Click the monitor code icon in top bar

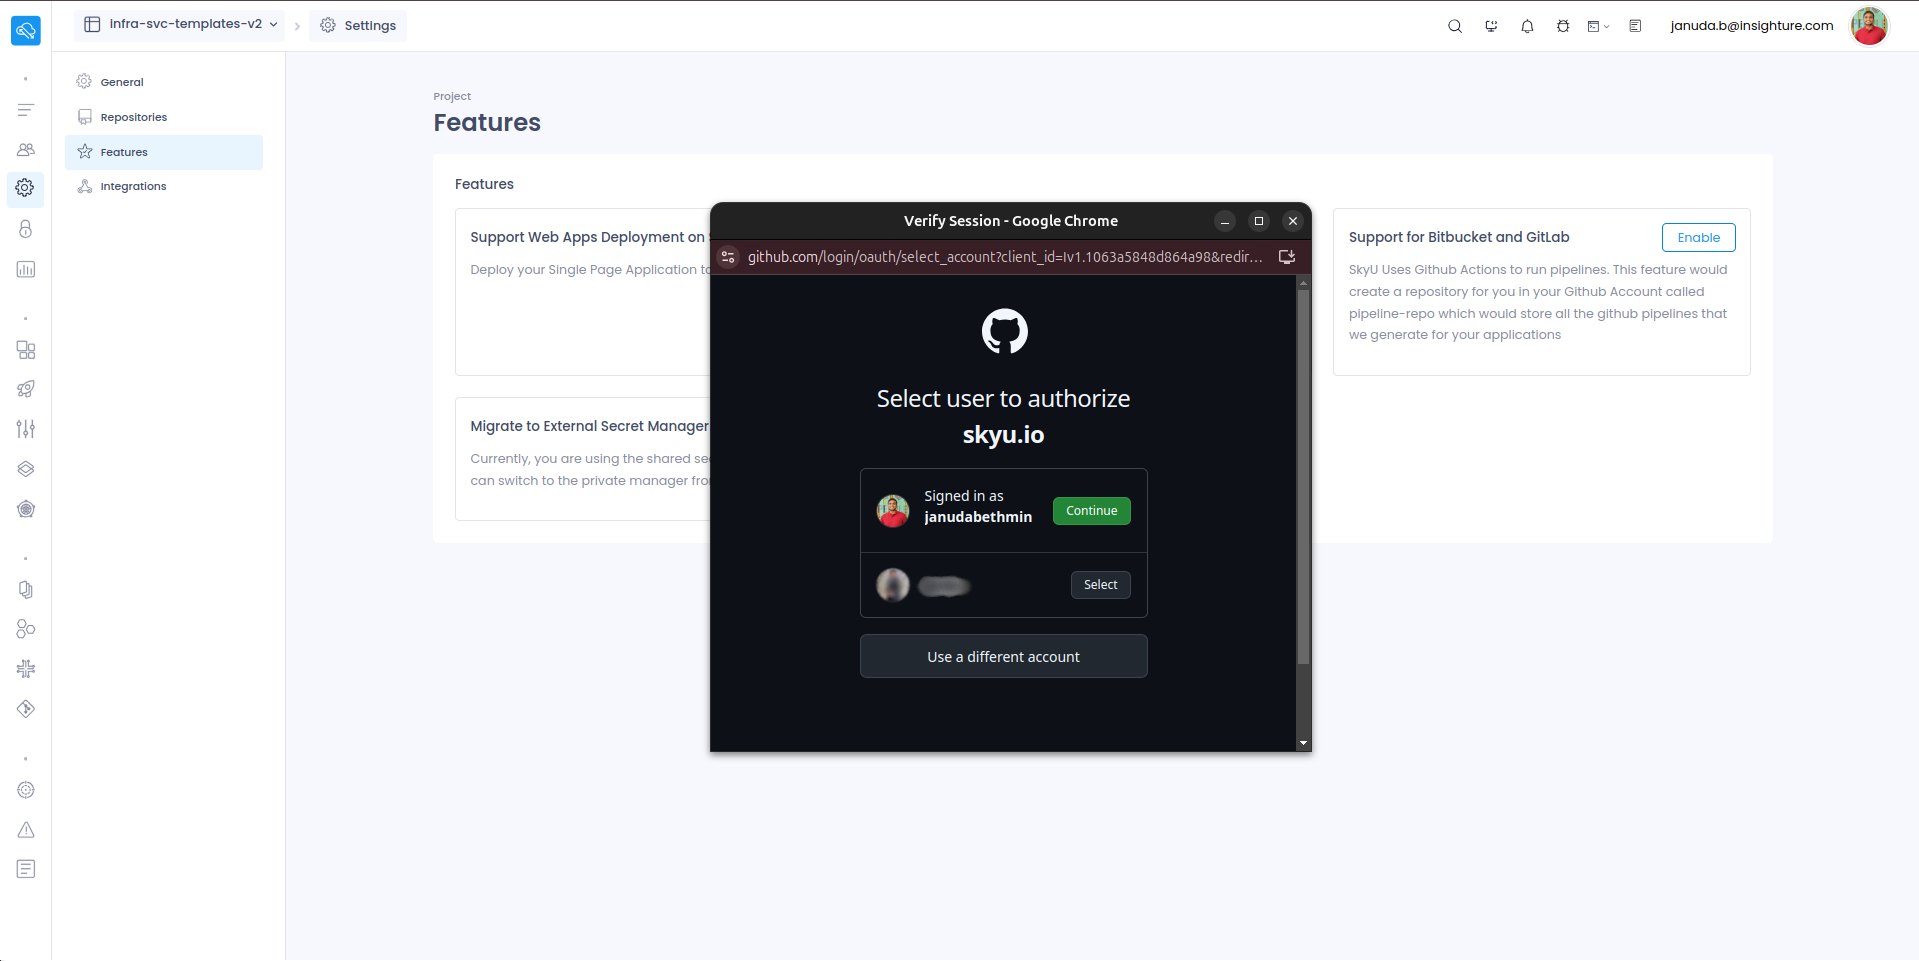tap(1491, 26)
